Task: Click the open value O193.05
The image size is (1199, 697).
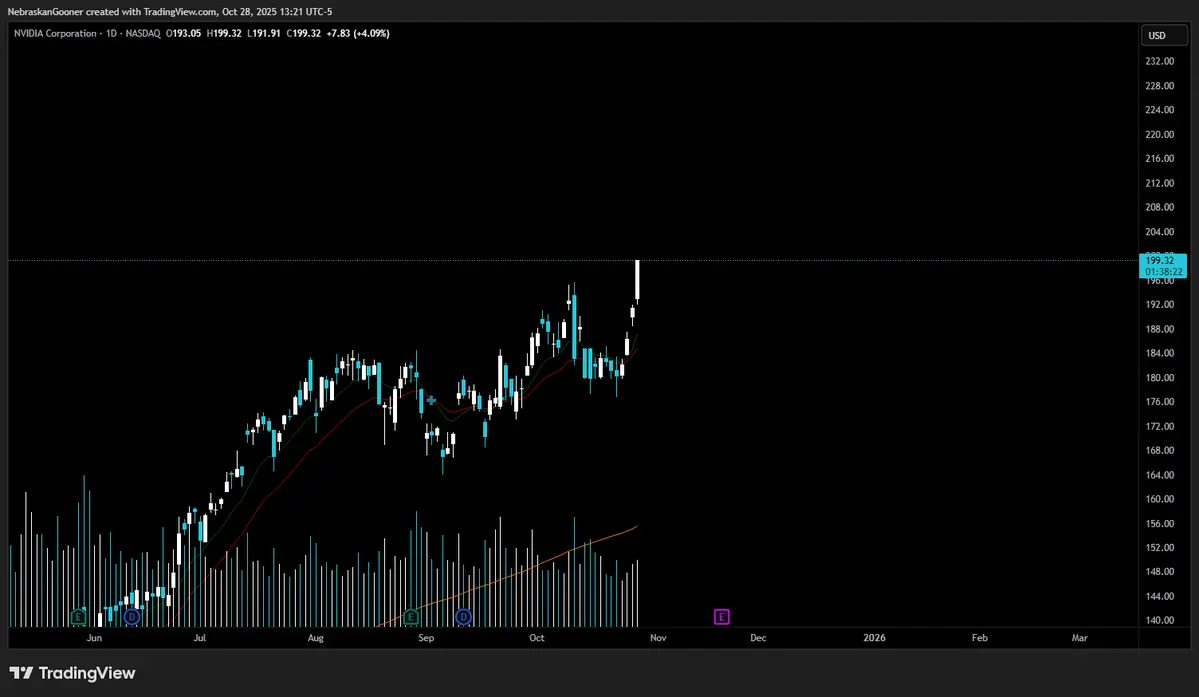Action: pos(184,34)
